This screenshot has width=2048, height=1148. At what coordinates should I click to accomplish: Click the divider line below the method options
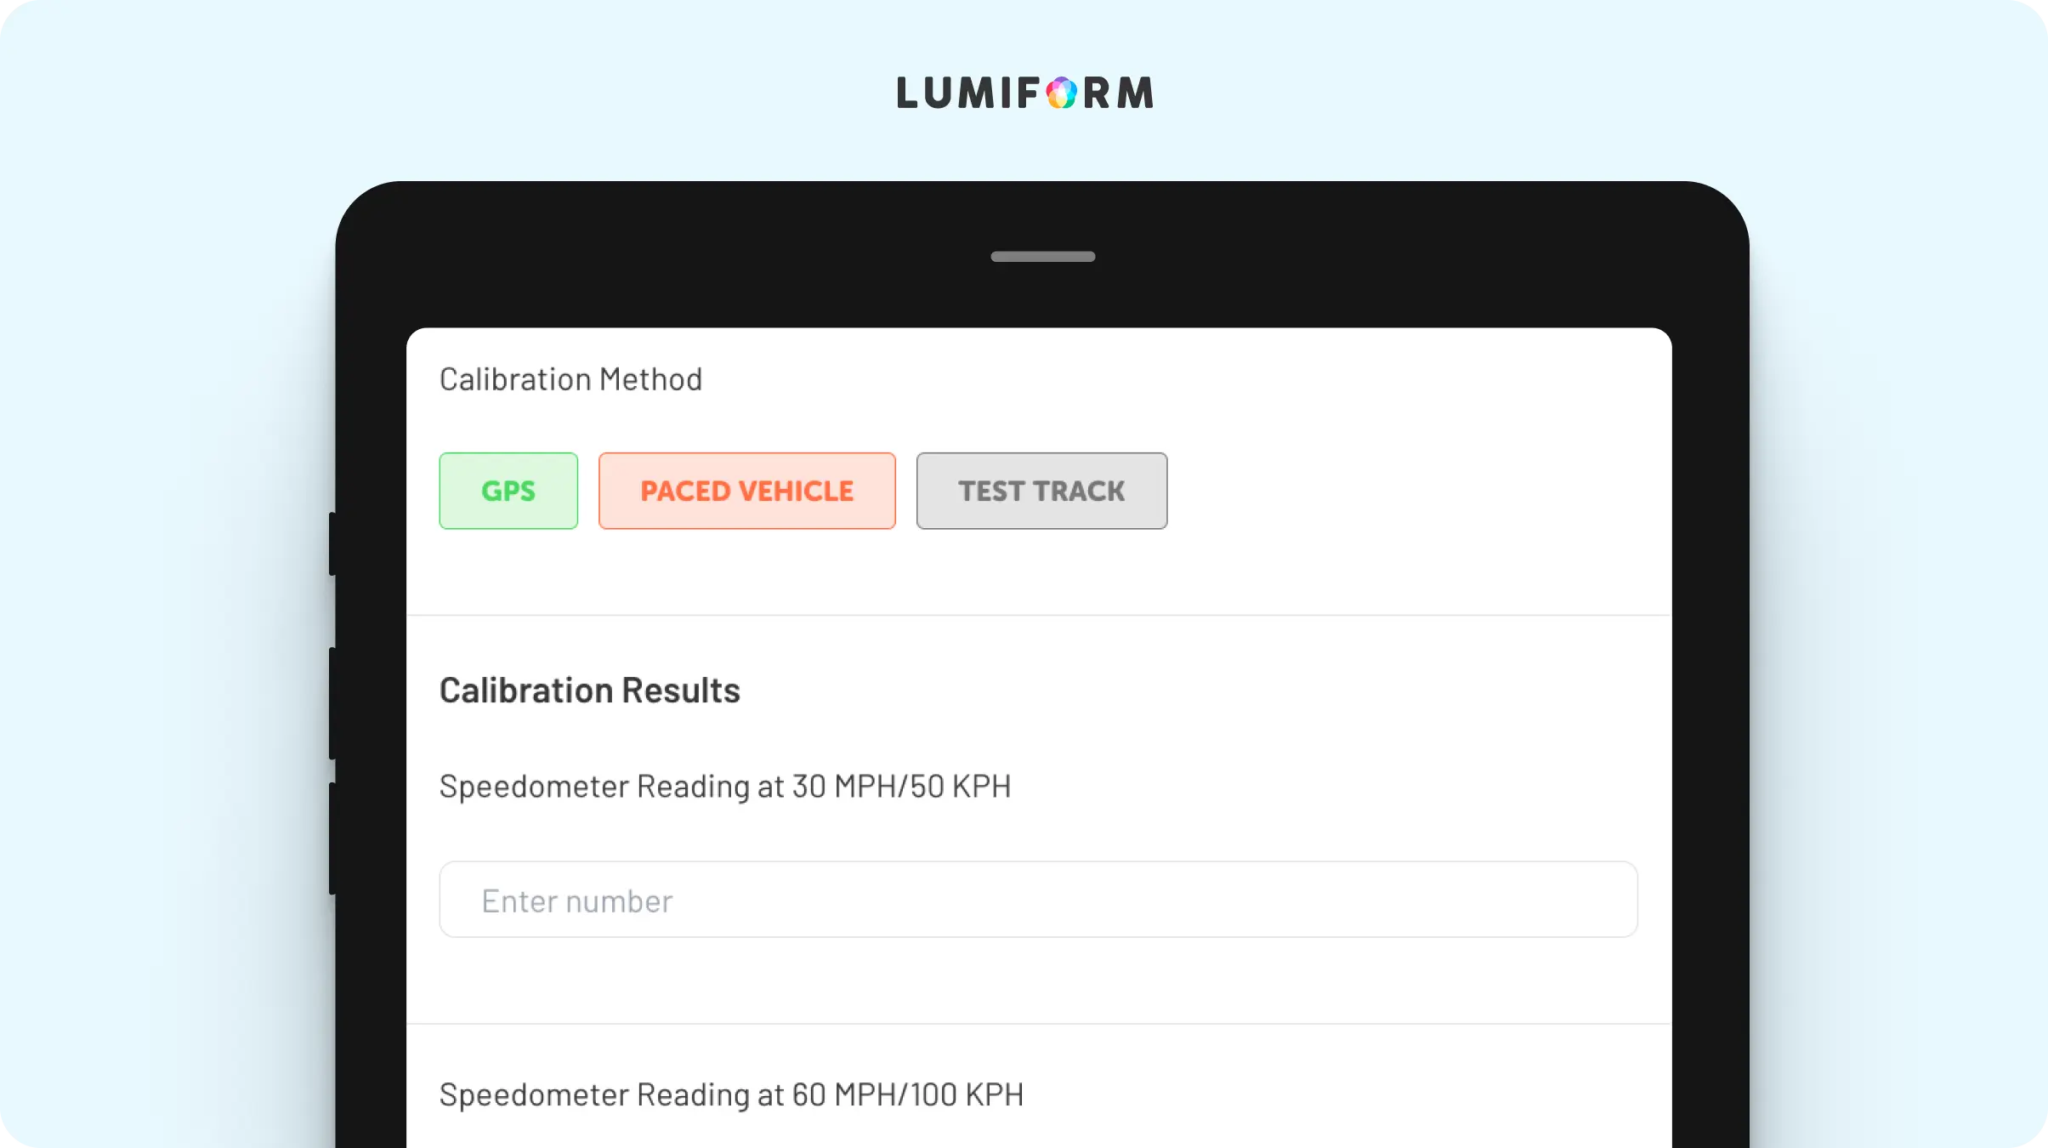1039,615
